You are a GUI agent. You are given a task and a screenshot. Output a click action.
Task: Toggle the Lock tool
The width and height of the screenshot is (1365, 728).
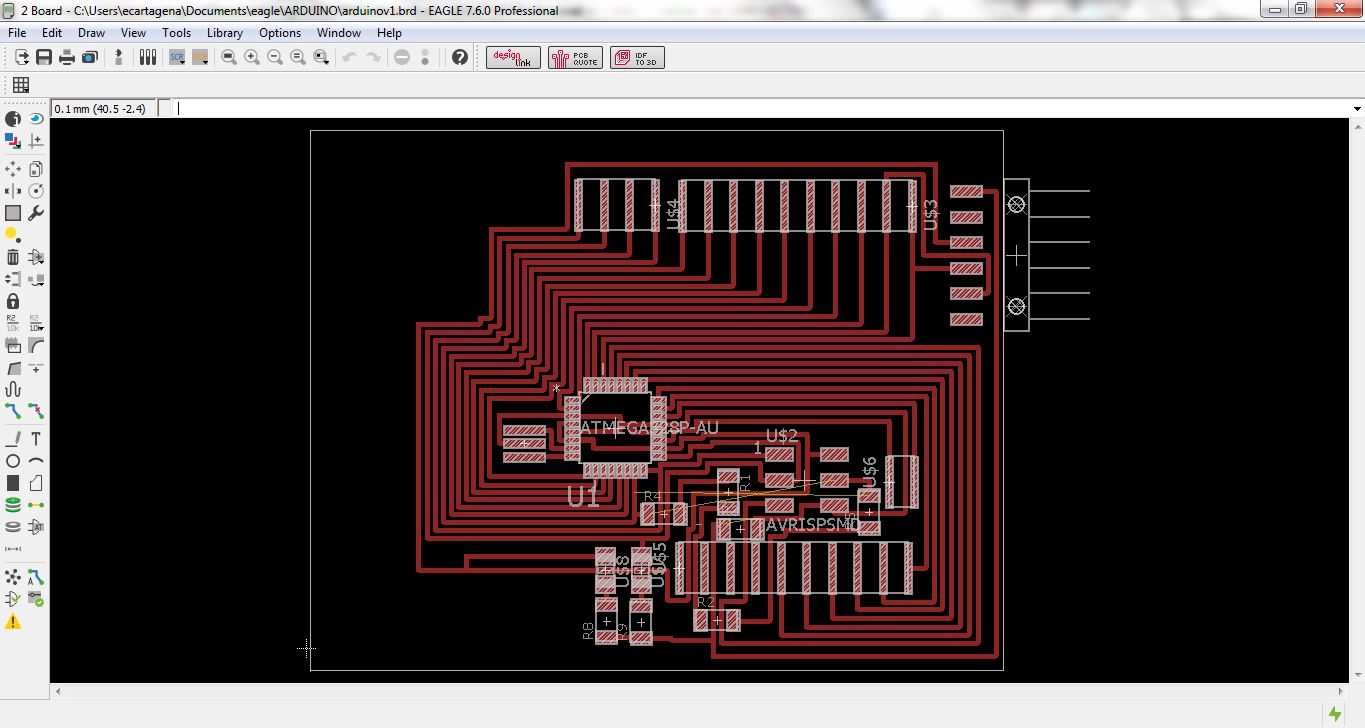[13, 301]
